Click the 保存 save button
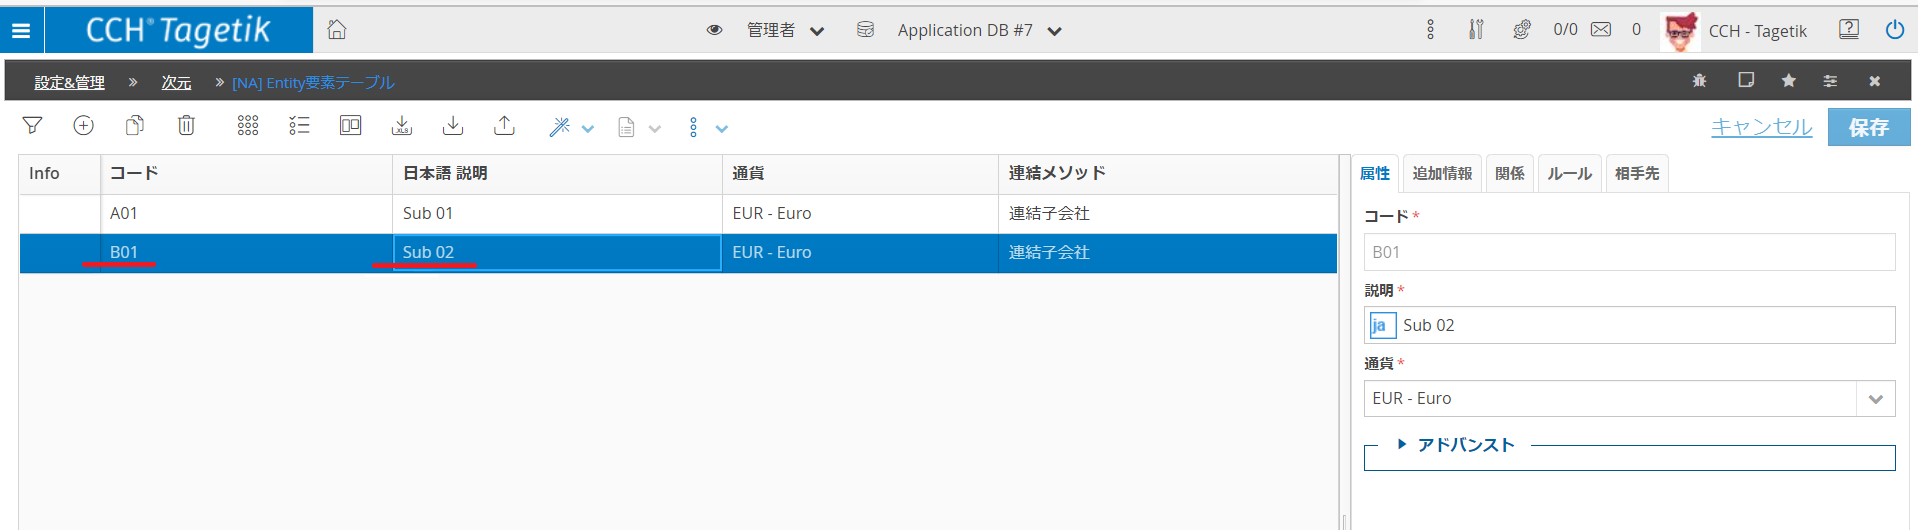The image size is (1918, 530). [1868, 127]
